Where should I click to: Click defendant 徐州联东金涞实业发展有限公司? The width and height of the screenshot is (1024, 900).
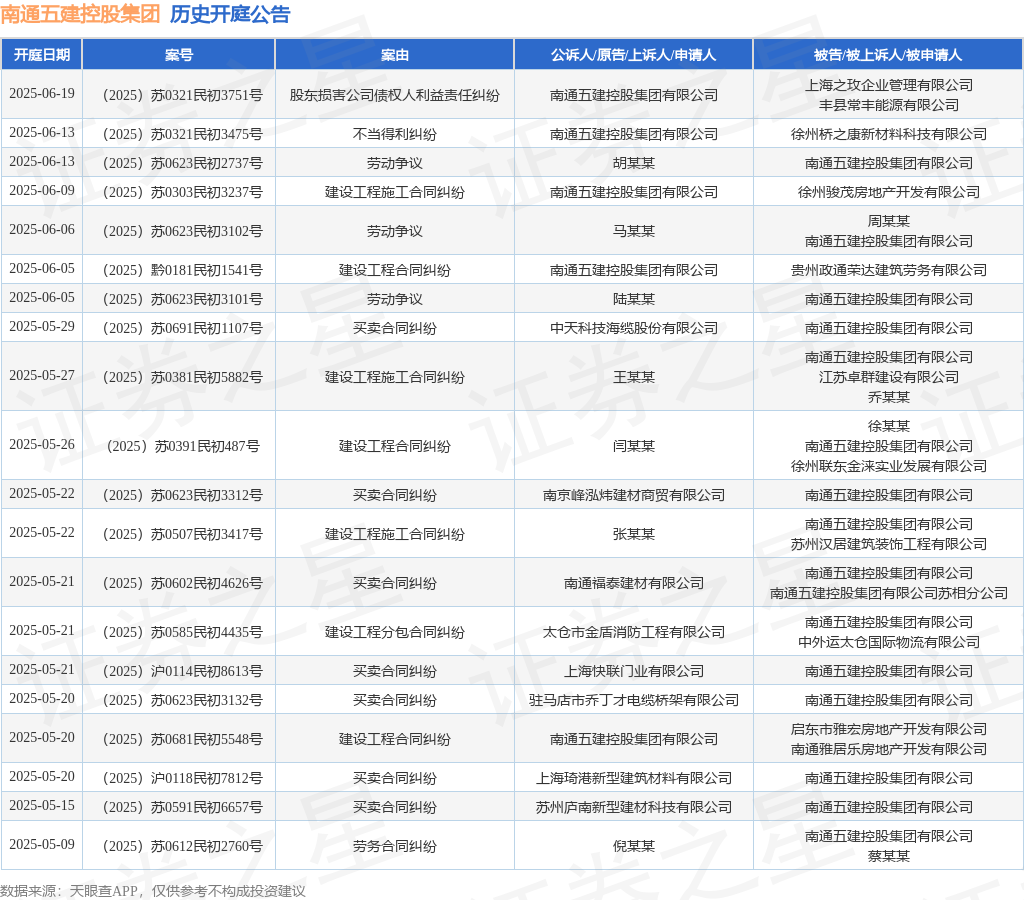[x=889, y=466]
